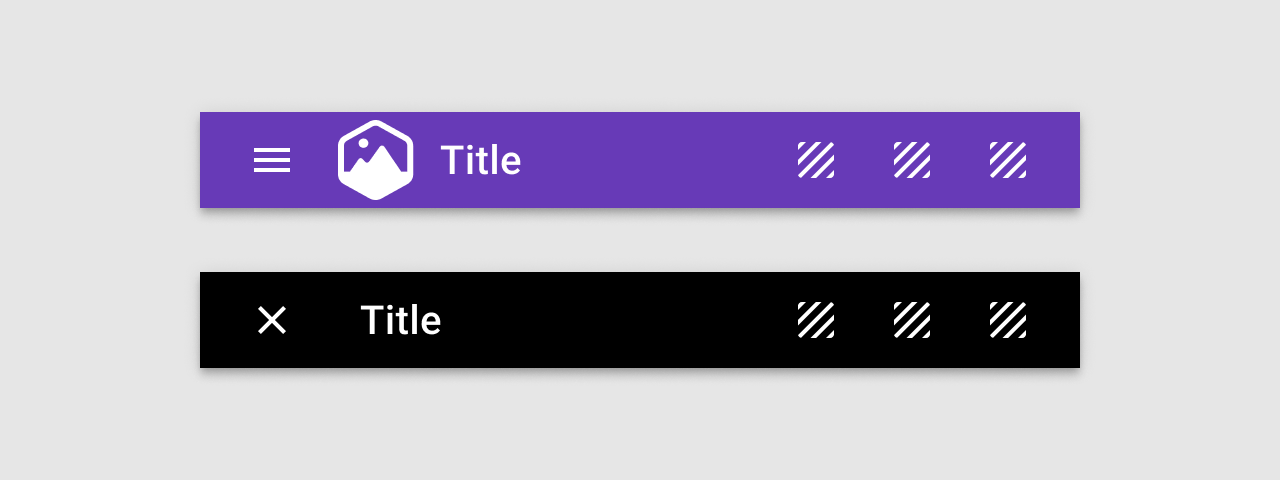Screen dimensions: 1280x480
Task: Click the gray background below the black bar
Action: coord(640,425)
